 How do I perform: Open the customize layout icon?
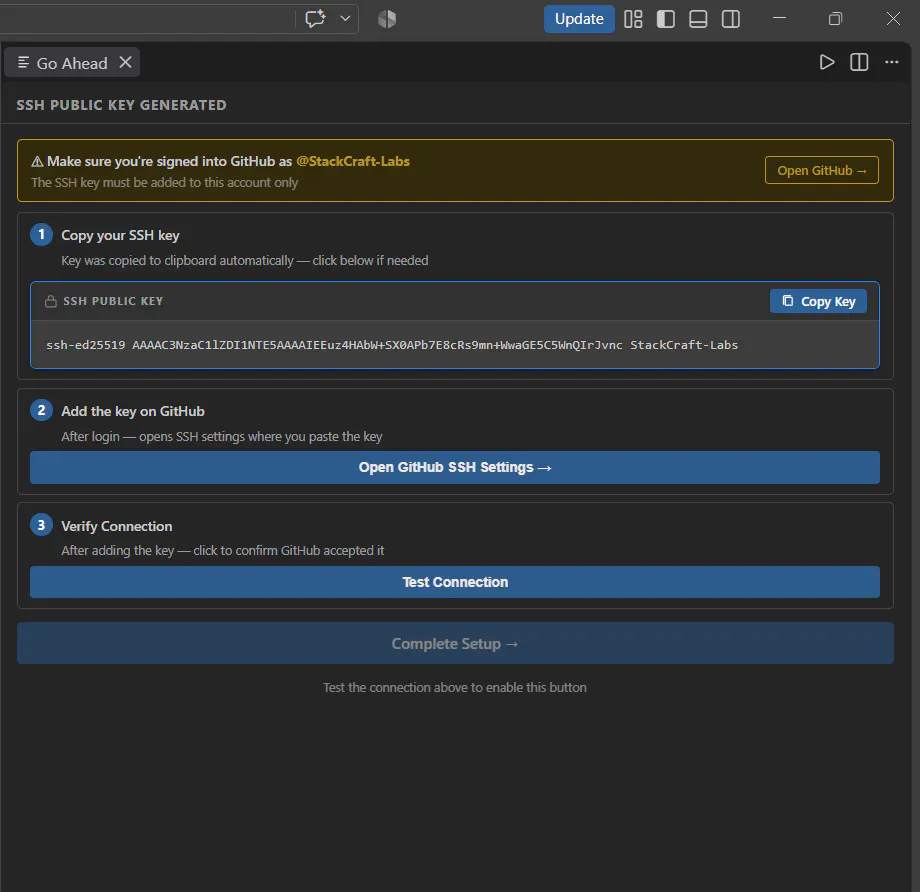point(633,19)
